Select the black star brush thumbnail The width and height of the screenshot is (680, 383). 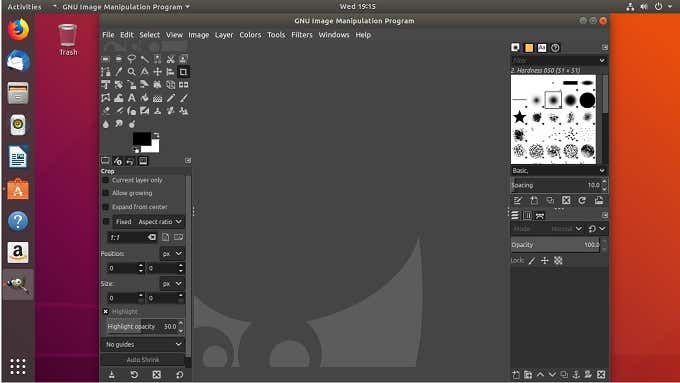point(520,117)
